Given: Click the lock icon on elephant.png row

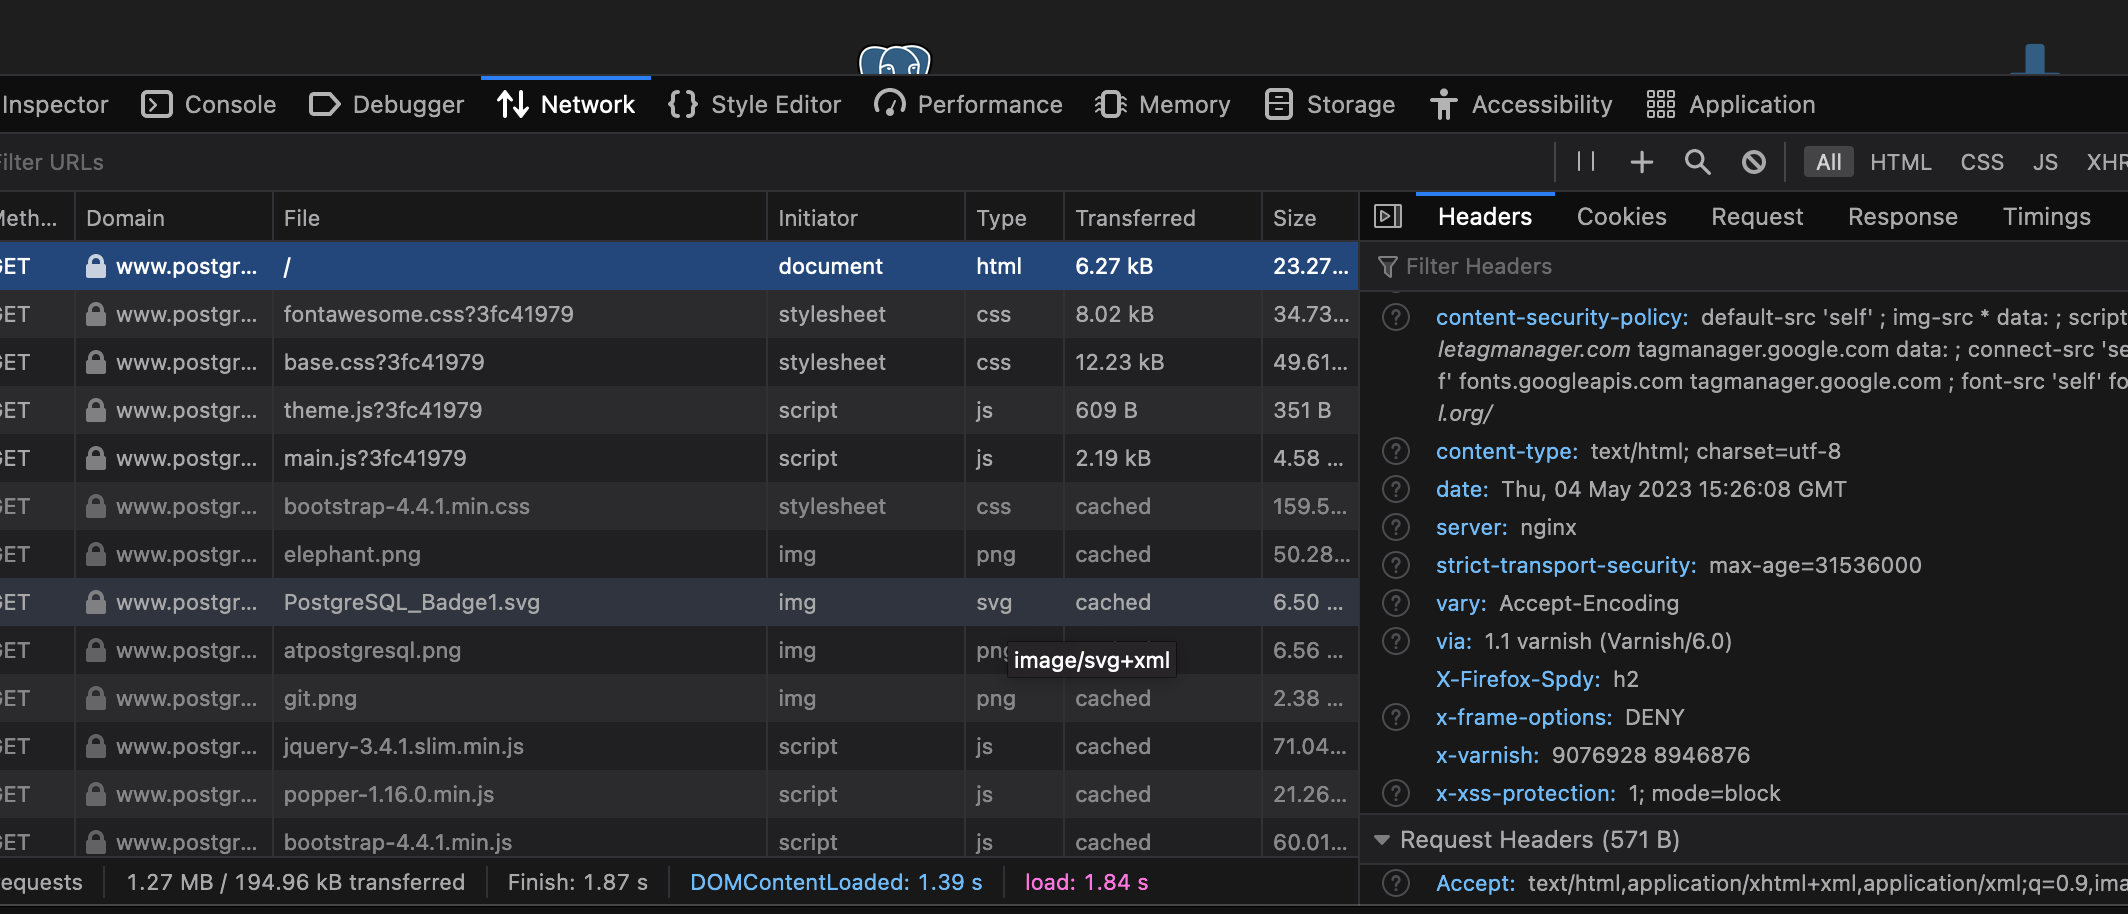Looking at the screenshot, I should click(x=96, y=555).
